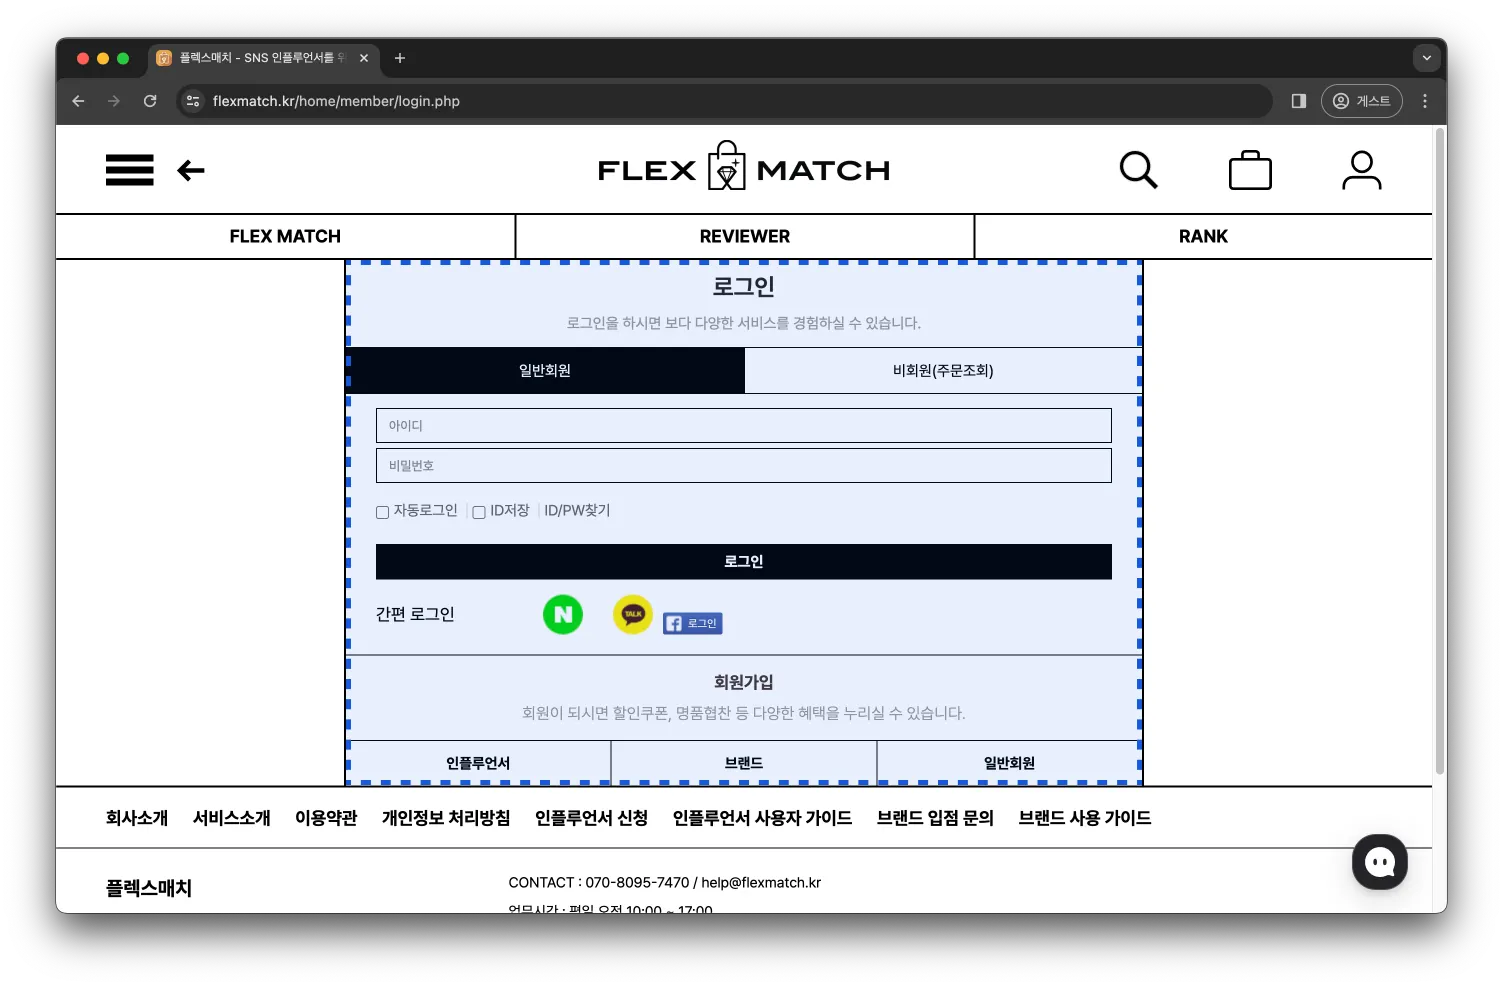Screen dimensions: 1503x987
Task: Sign in with Naver green icon
Action: pos(563,614)
